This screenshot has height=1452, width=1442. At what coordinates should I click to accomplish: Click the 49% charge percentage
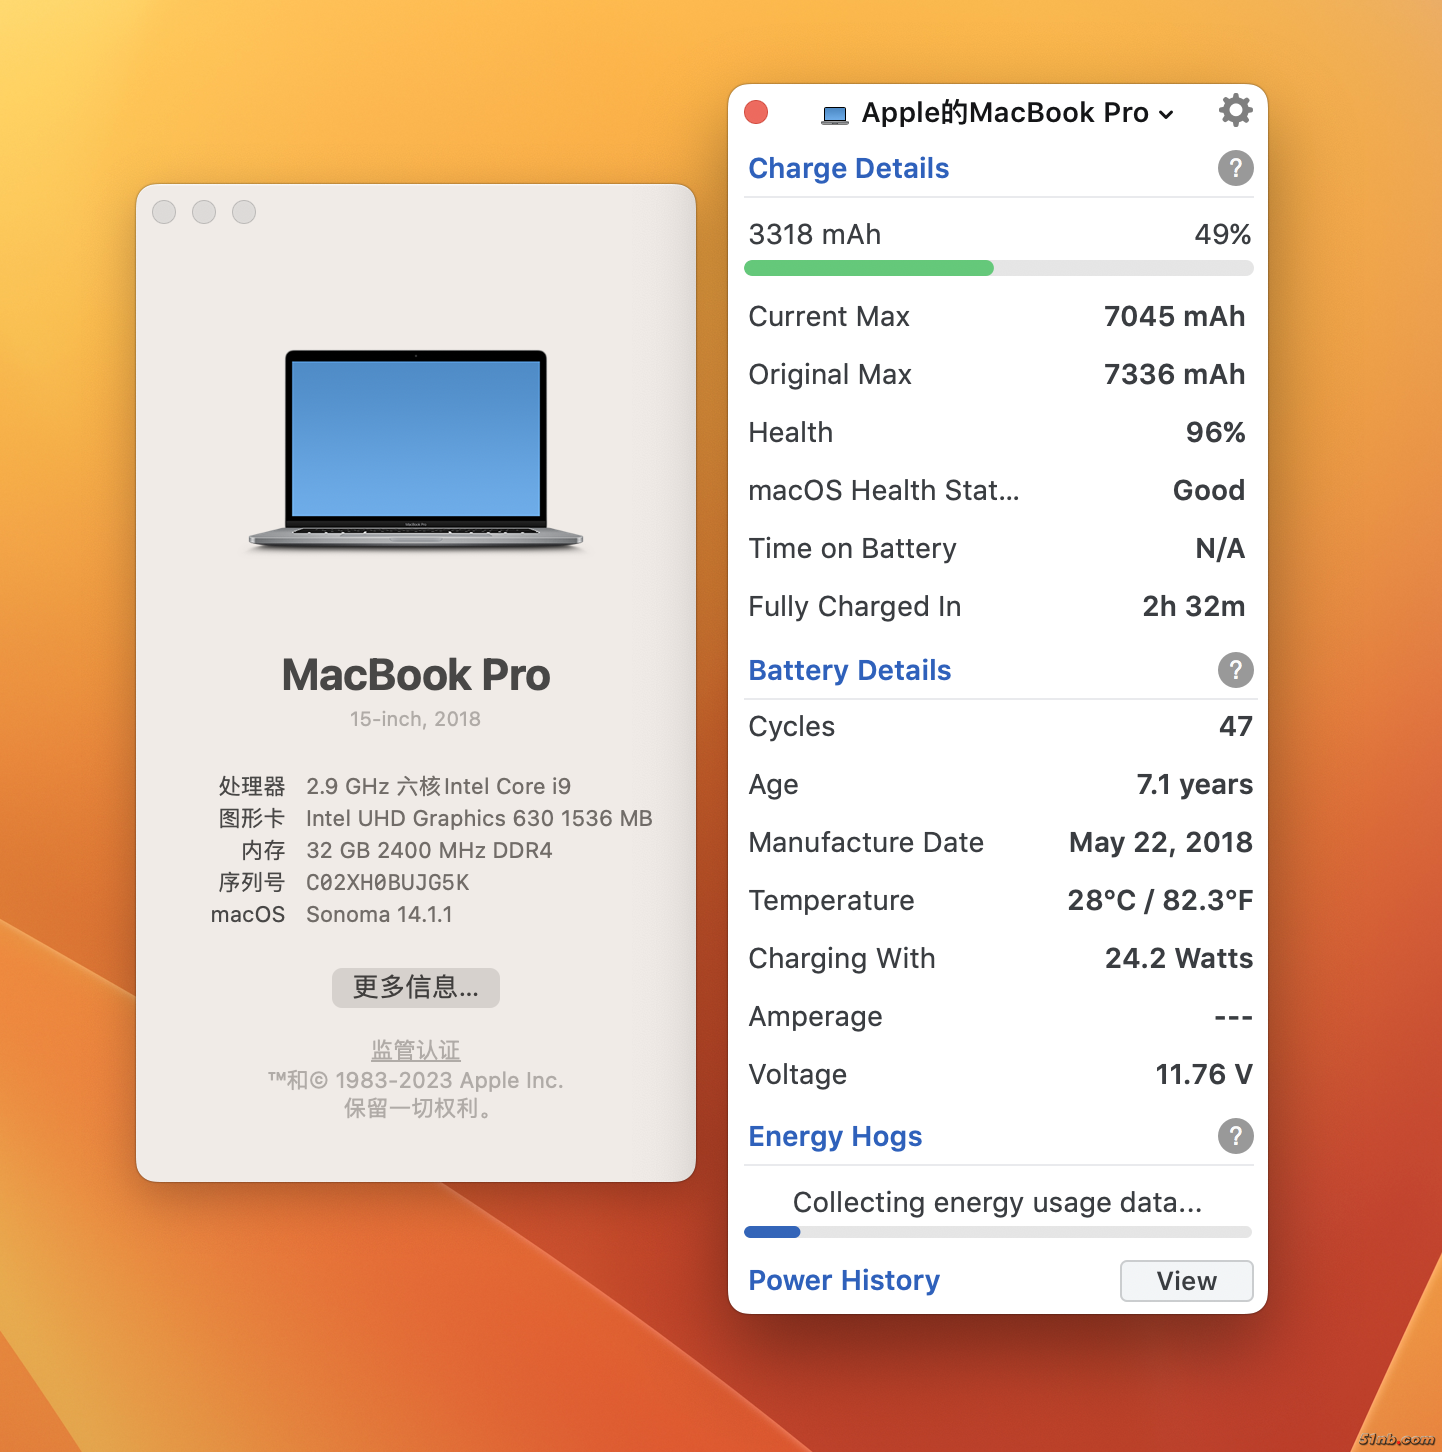(x=1223, y=234)
